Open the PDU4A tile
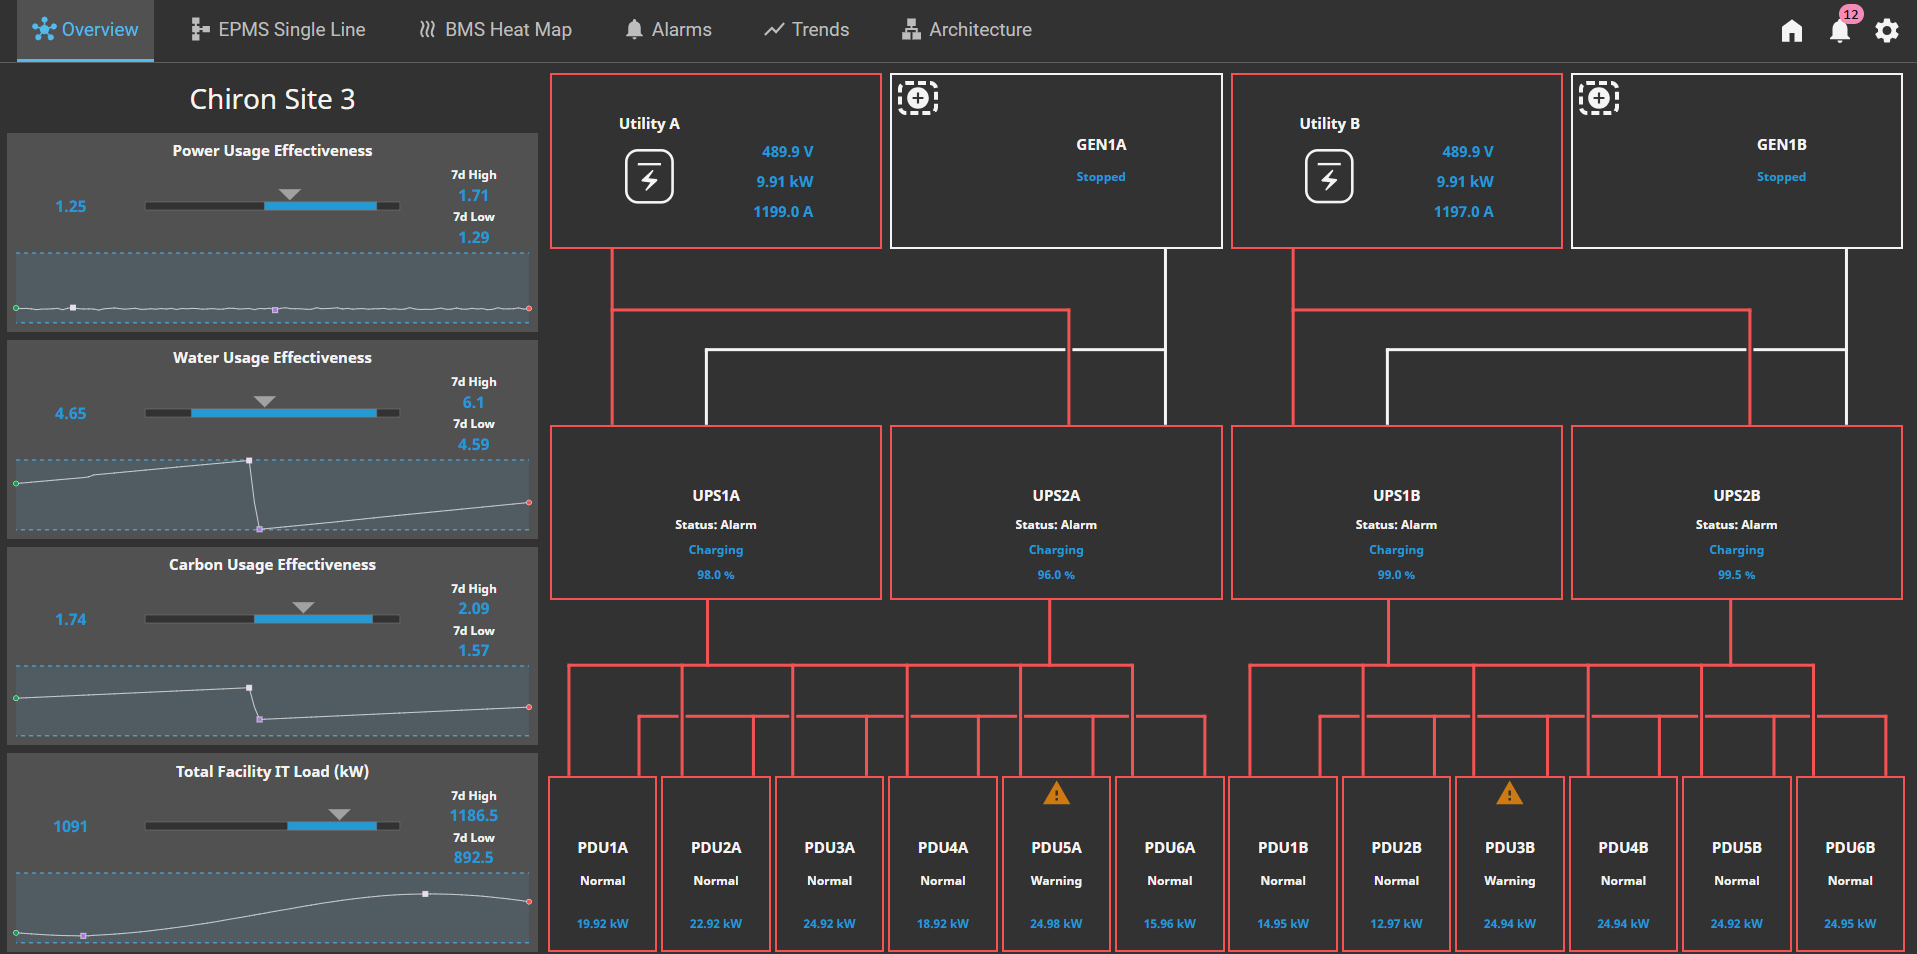 coord(943,864)
